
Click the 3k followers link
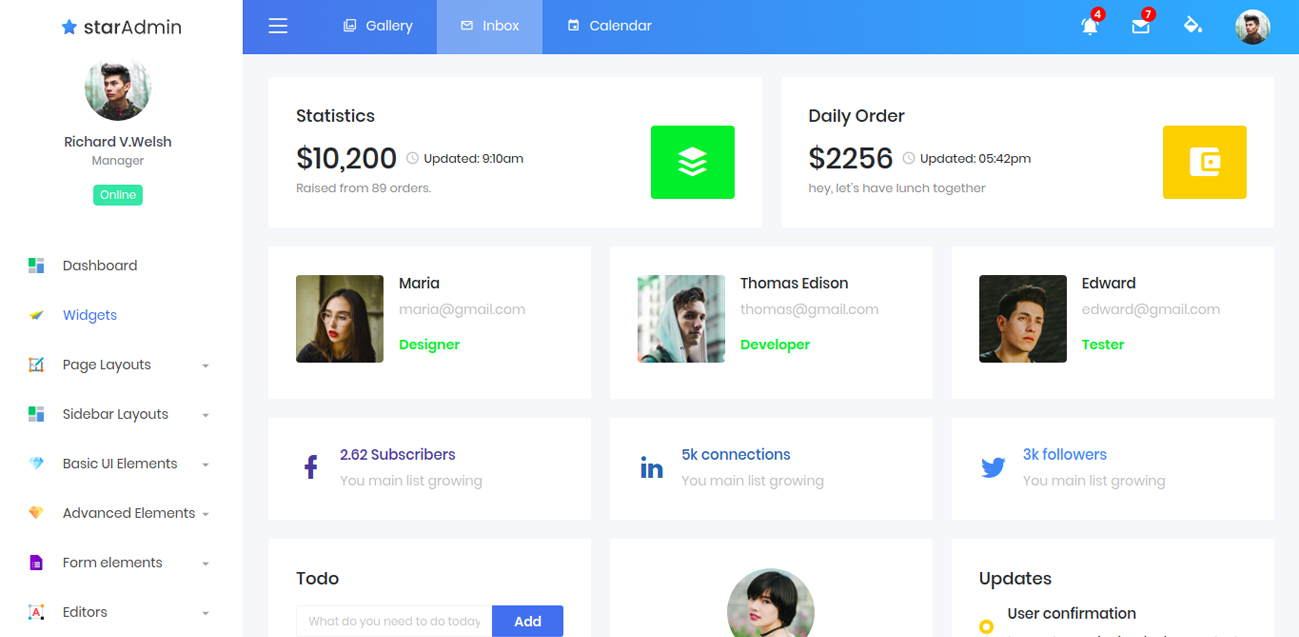click(1064, 454)
